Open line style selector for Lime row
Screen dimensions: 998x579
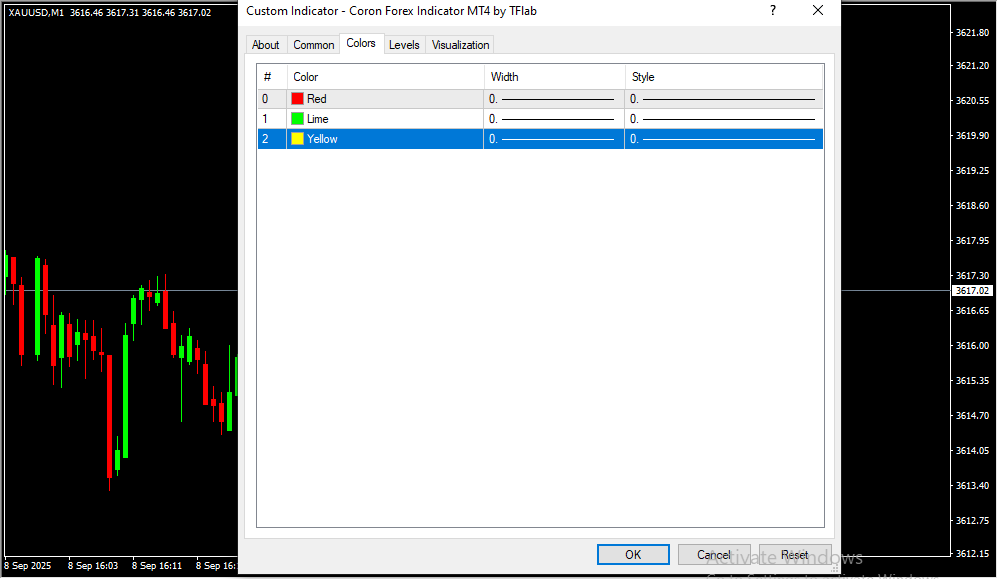[x=724, y=119]
